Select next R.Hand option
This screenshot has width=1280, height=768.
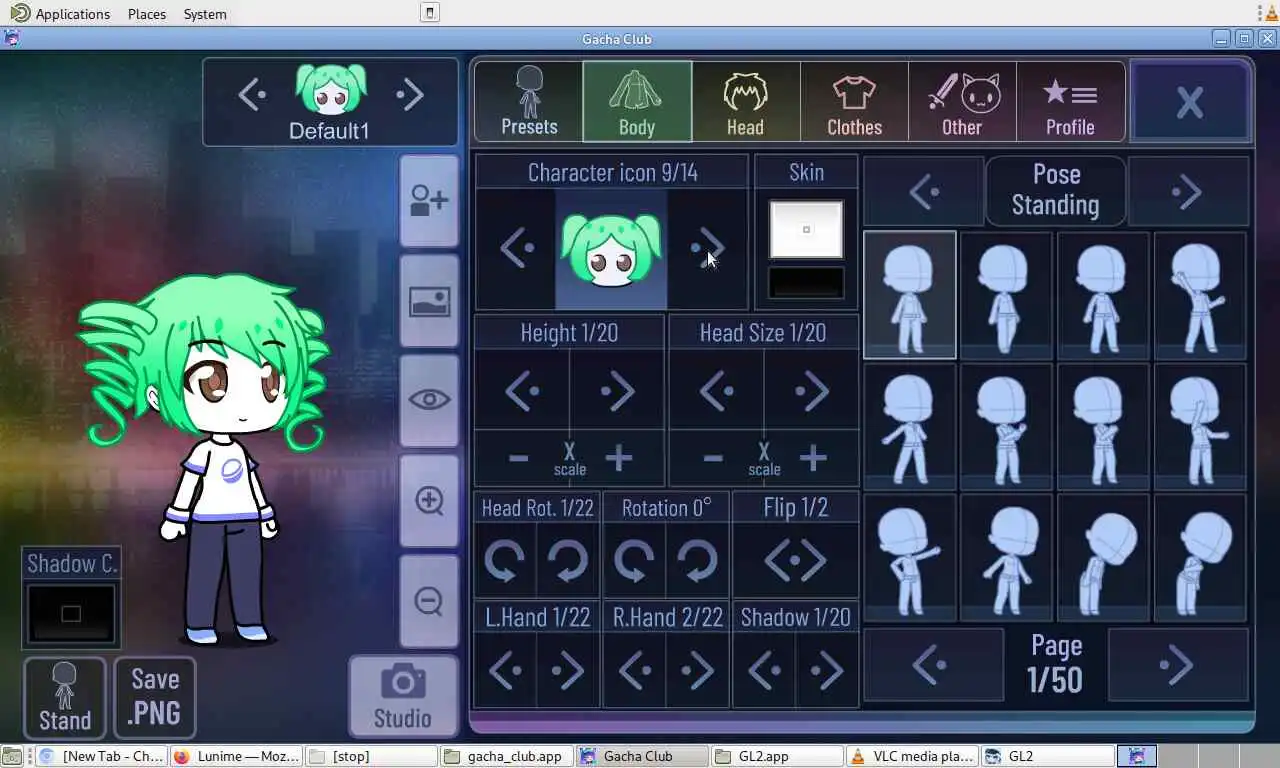(697, 671)
